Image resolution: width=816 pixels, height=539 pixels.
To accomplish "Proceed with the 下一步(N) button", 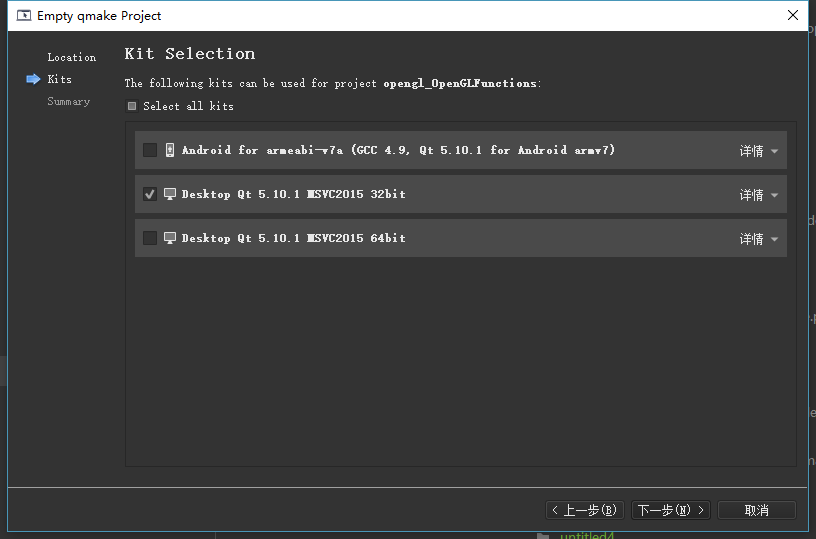I will [671, 510].
